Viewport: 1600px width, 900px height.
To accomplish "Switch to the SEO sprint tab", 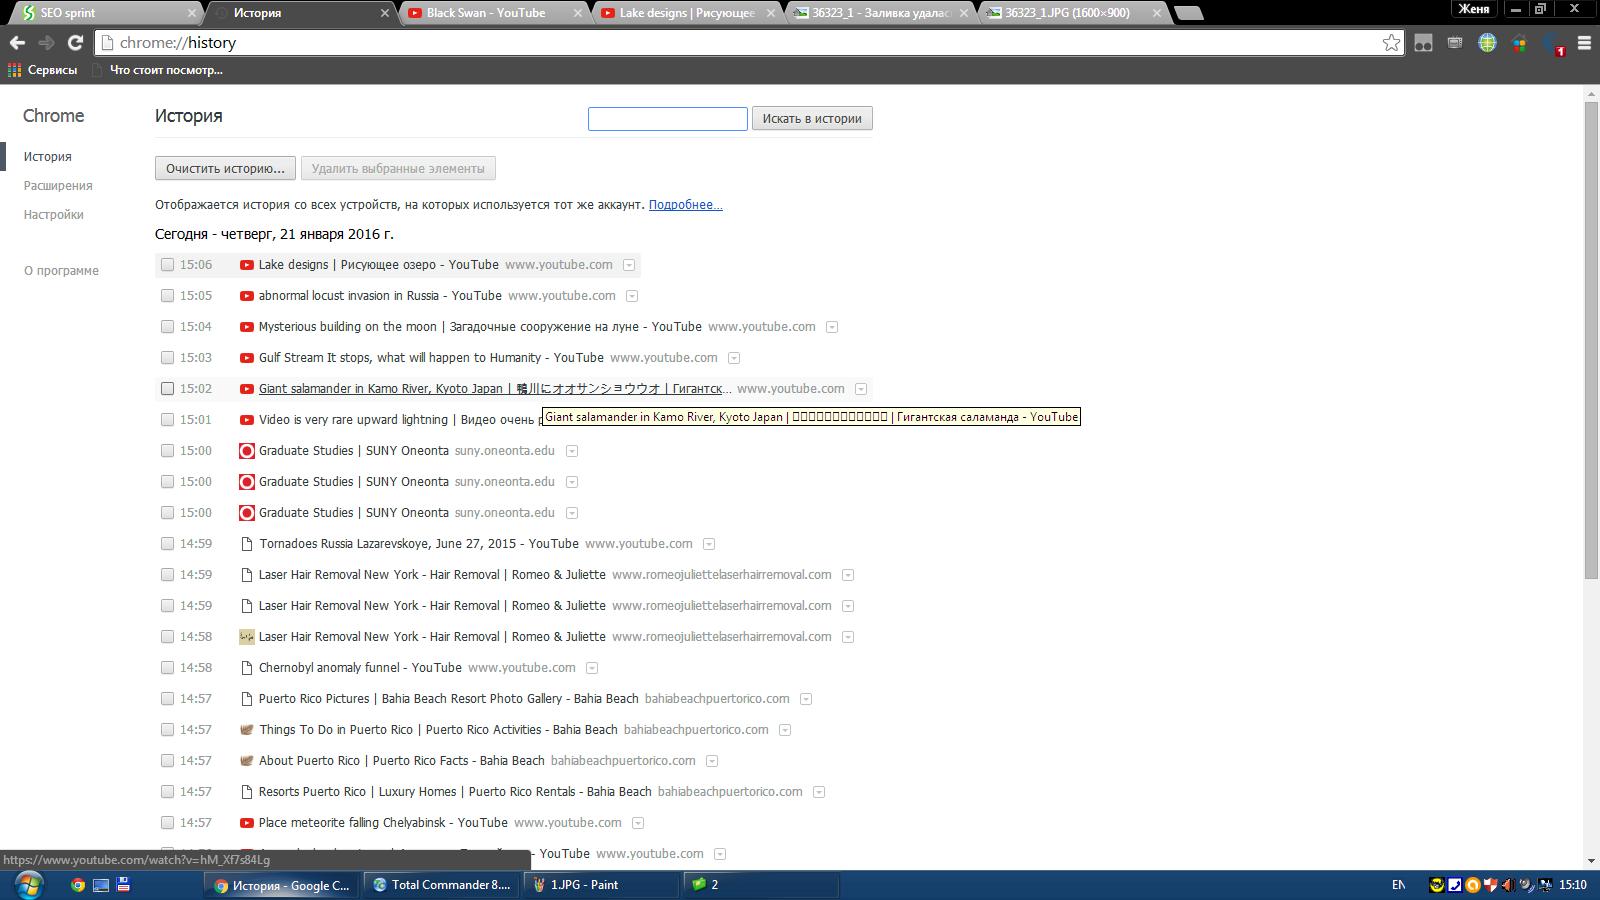I will click(107, 13).
